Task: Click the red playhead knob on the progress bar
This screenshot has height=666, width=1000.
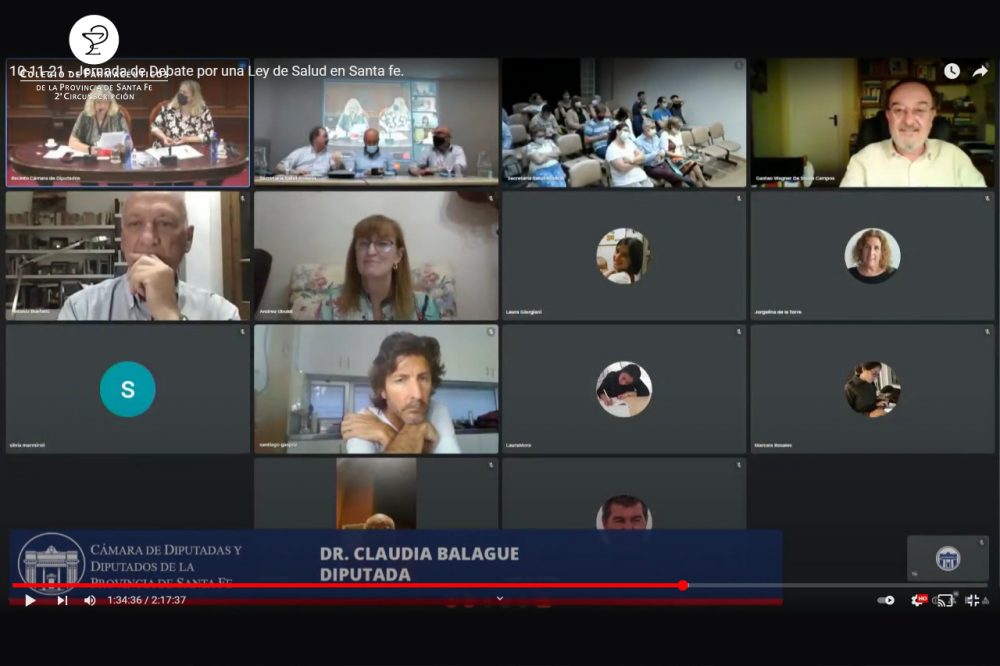Action: [x=683, y=585]
